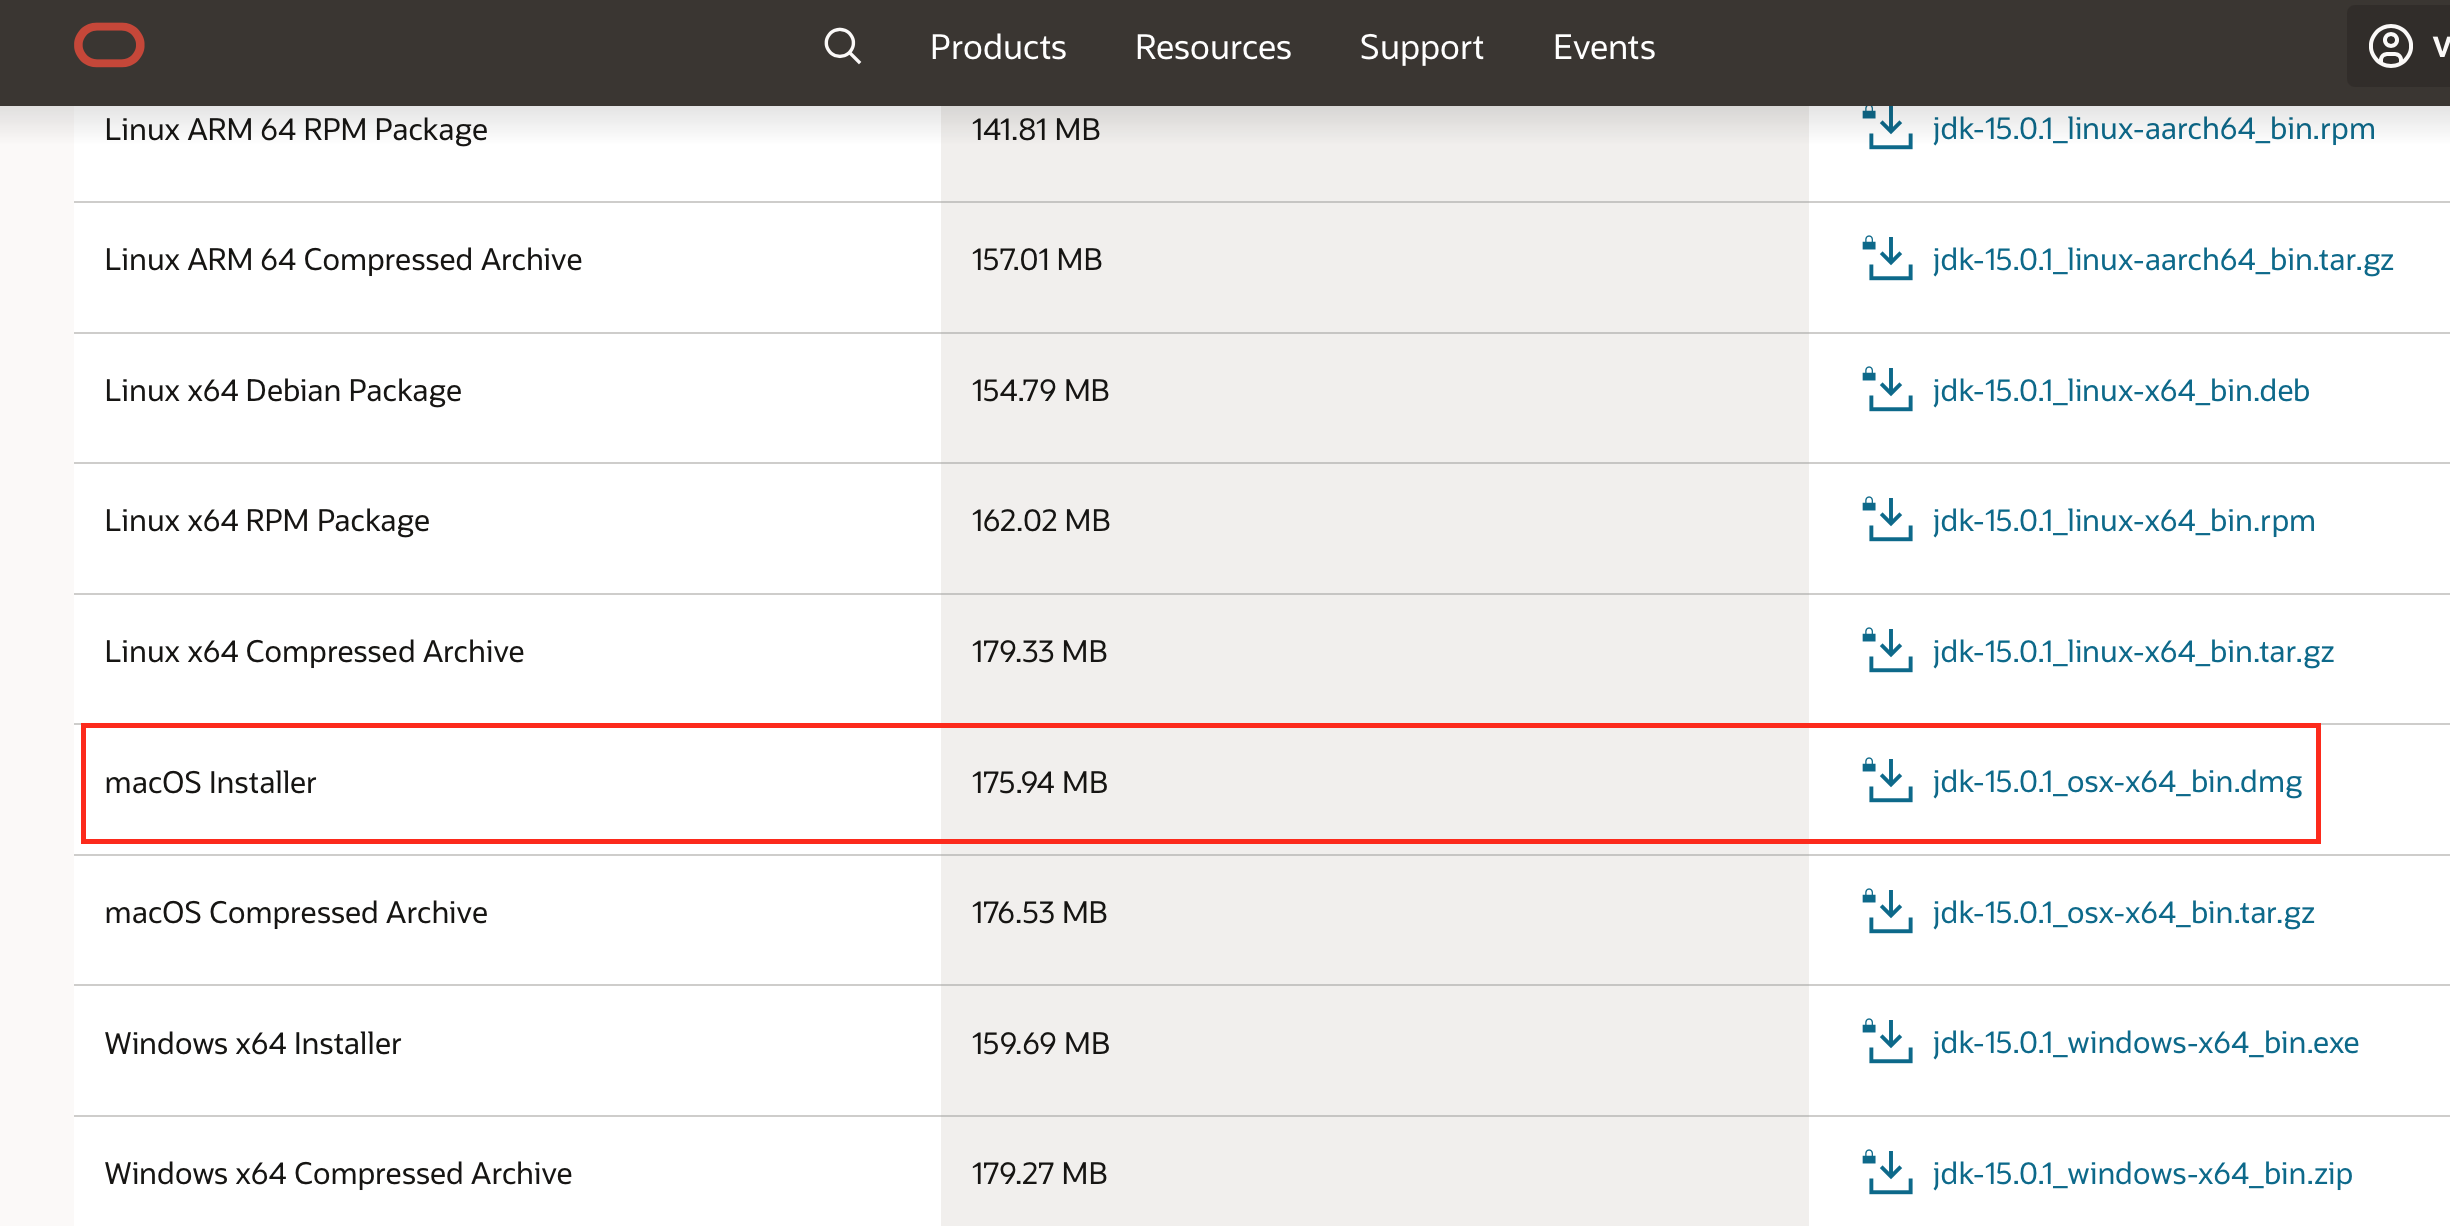
Task: Click the 179.27 MB file size
Action: coord(1040,1174)
